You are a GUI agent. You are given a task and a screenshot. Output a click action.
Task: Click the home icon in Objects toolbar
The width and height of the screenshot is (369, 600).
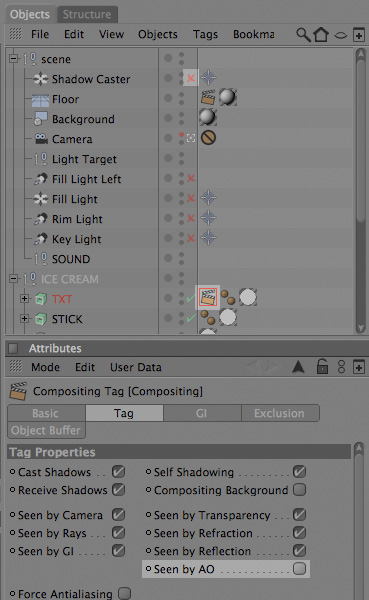pyautogui.click(x=321, y=34)
